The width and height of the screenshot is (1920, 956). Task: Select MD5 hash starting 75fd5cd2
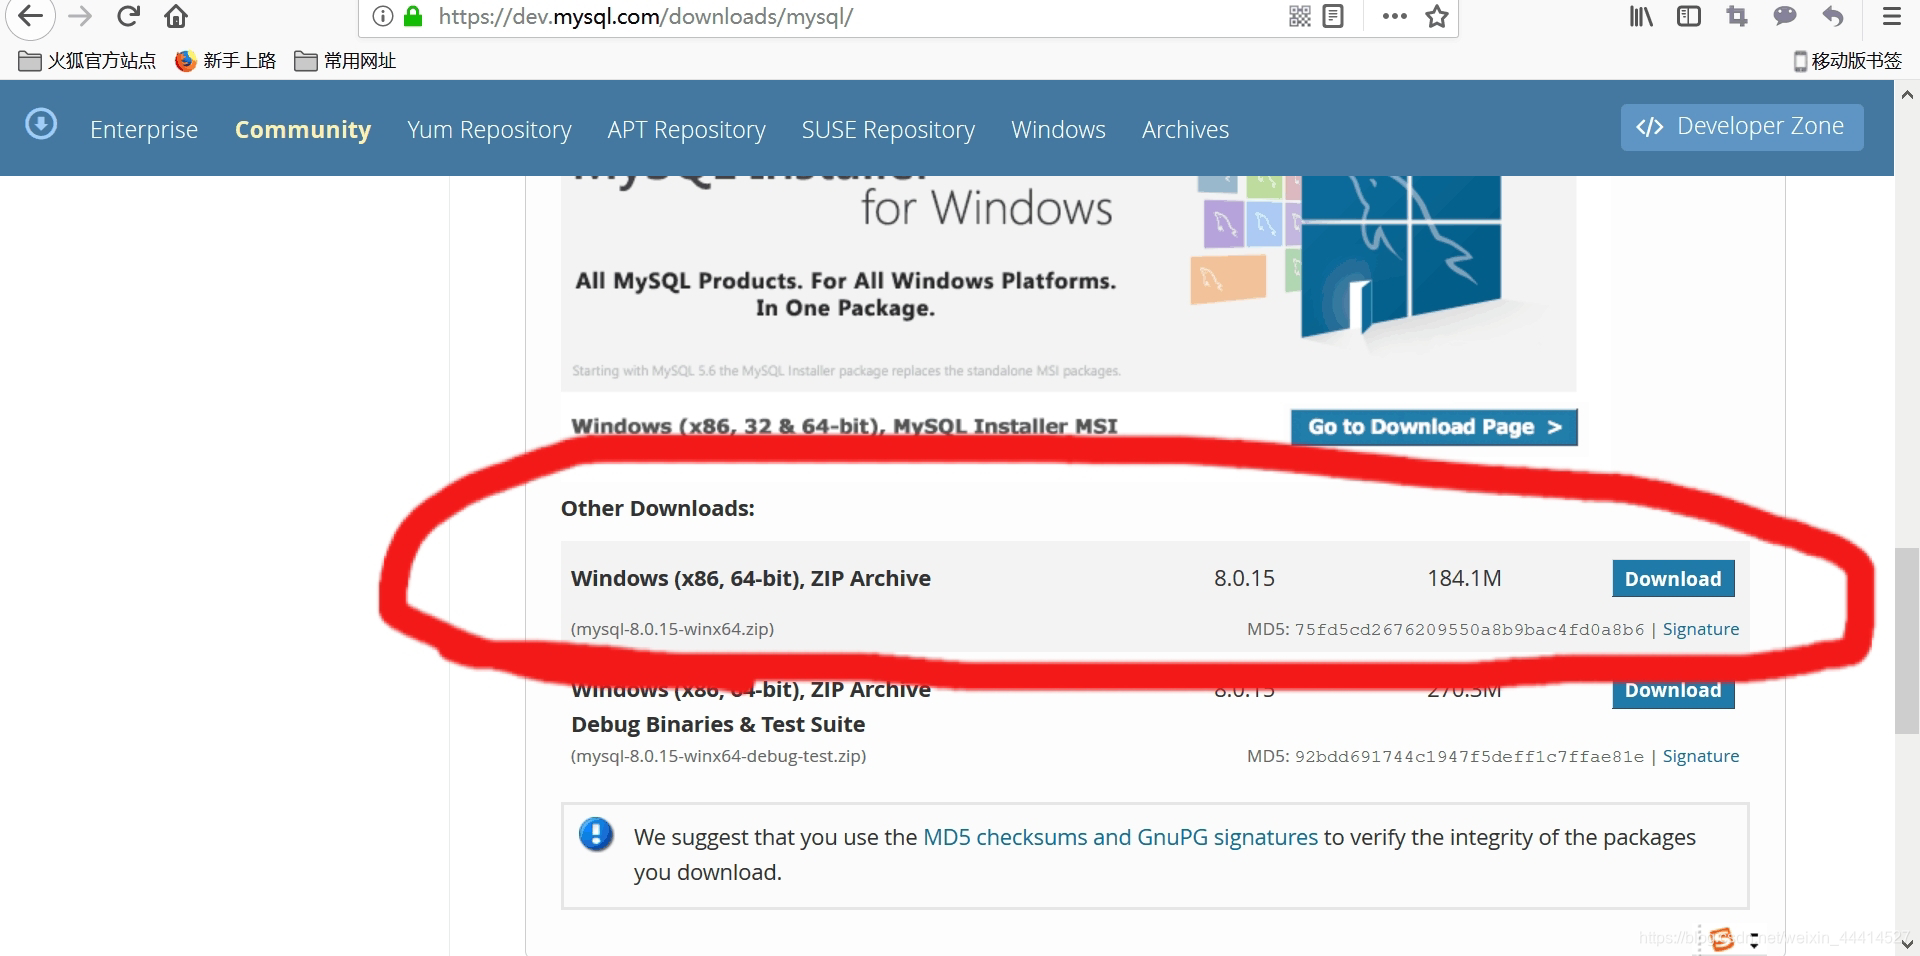pos(1469,629)
